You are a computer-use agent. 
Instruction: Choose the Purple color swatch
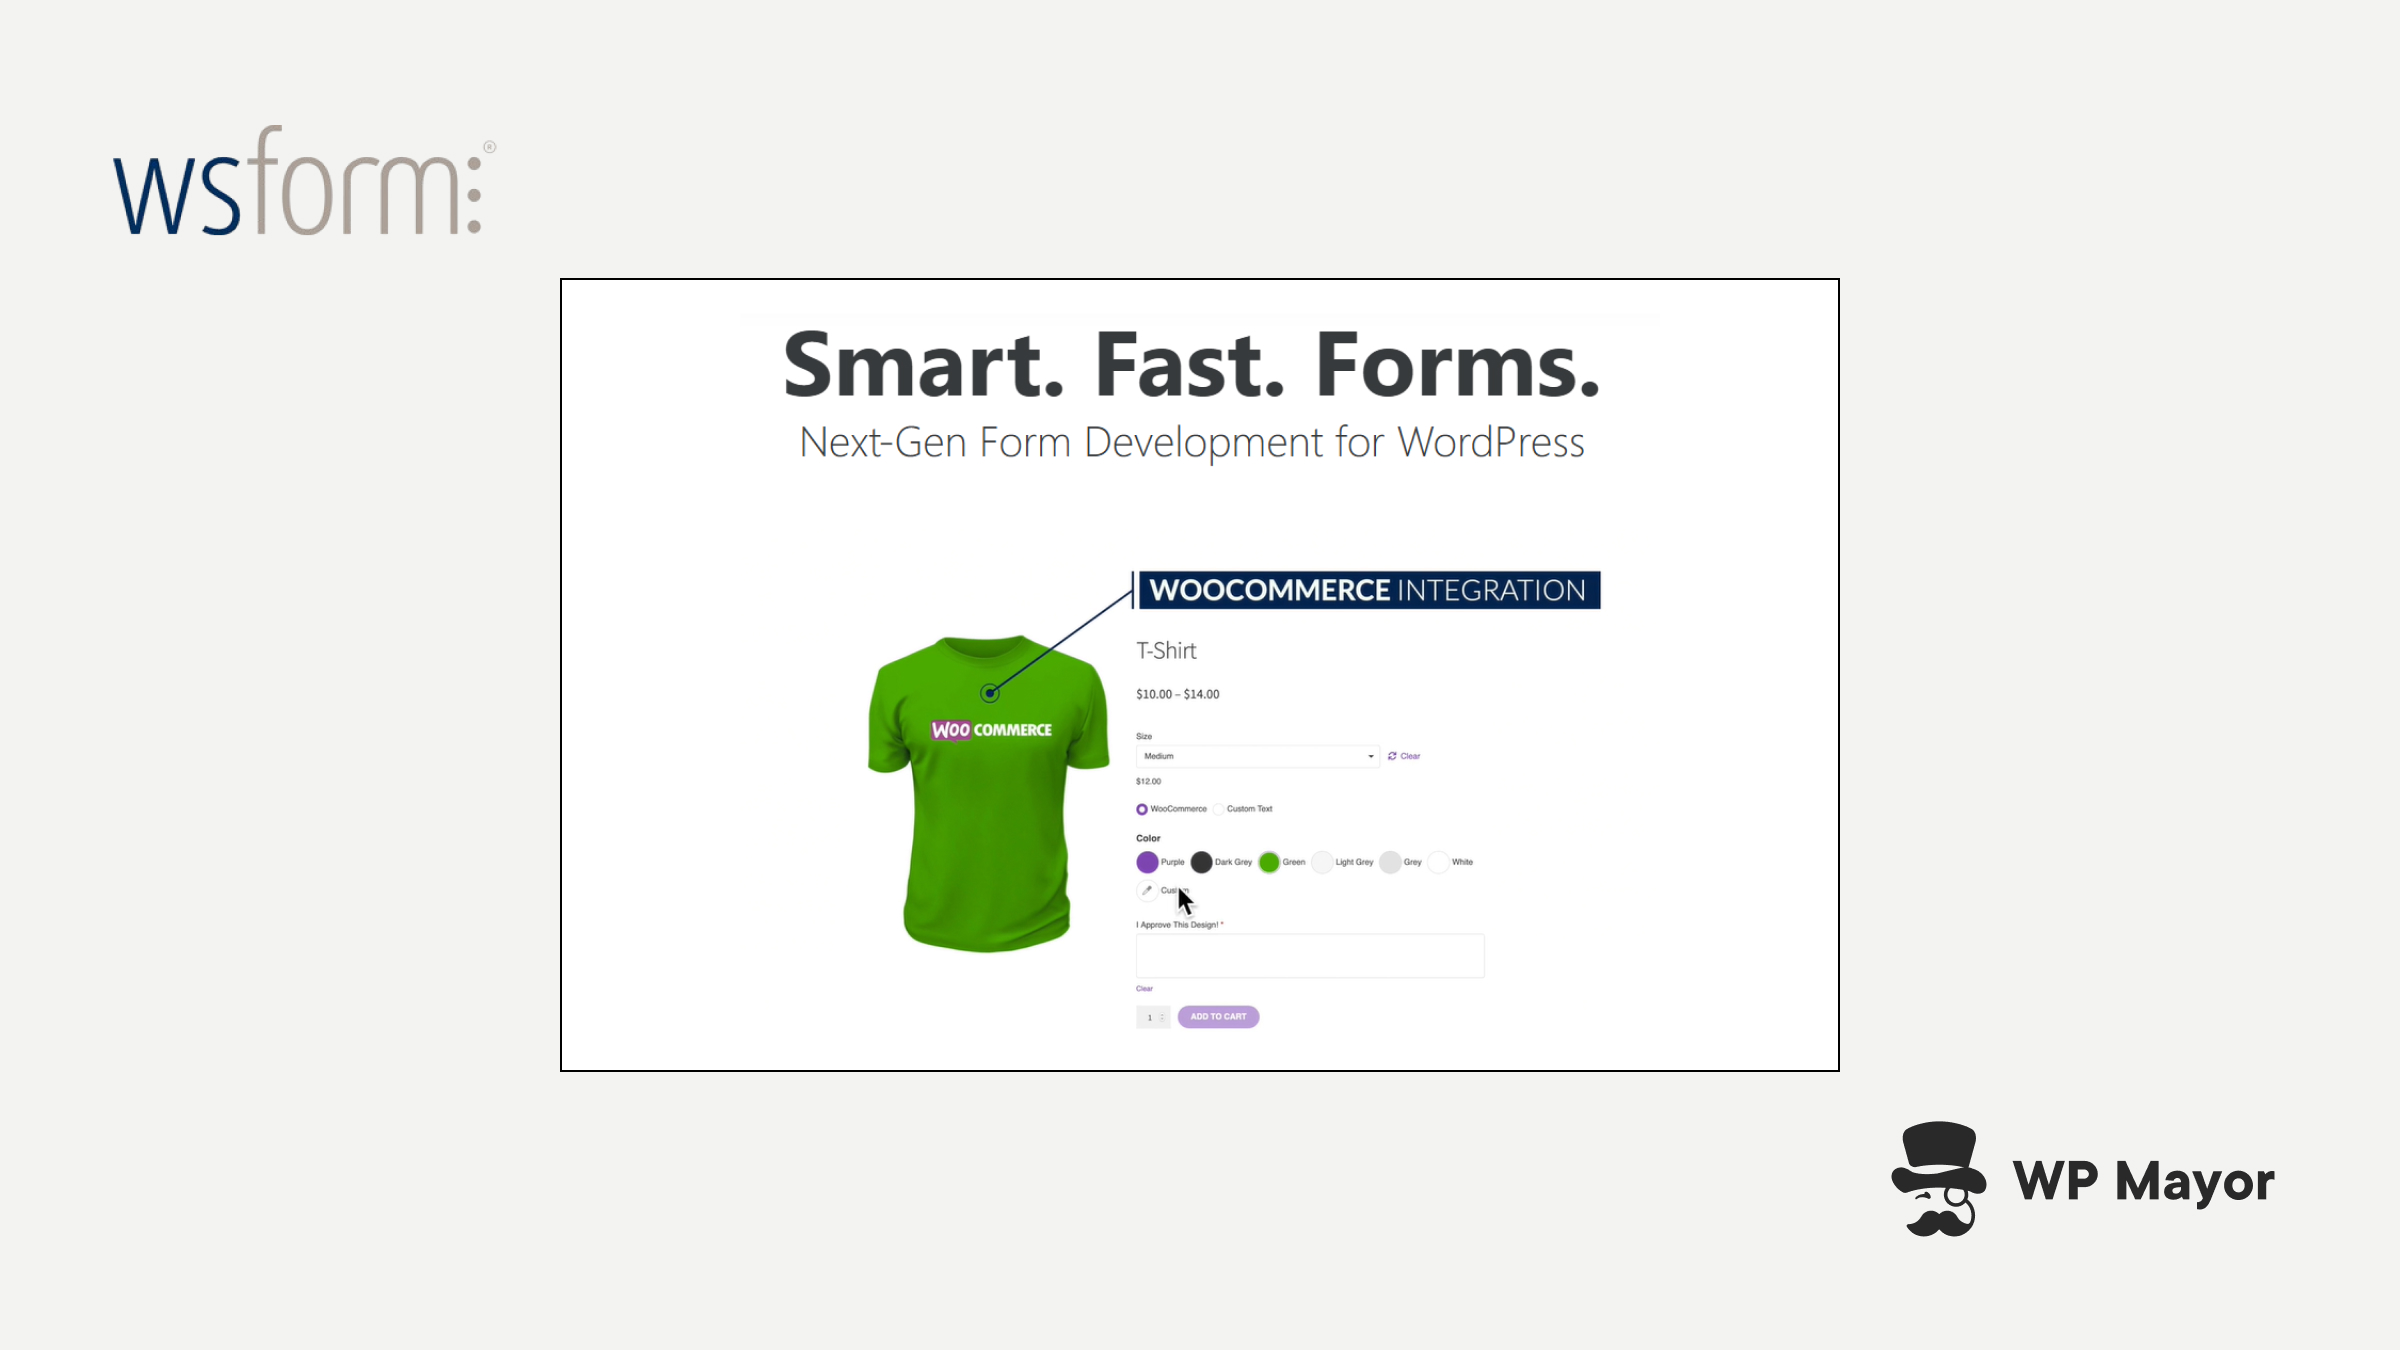coord(1147,862)
